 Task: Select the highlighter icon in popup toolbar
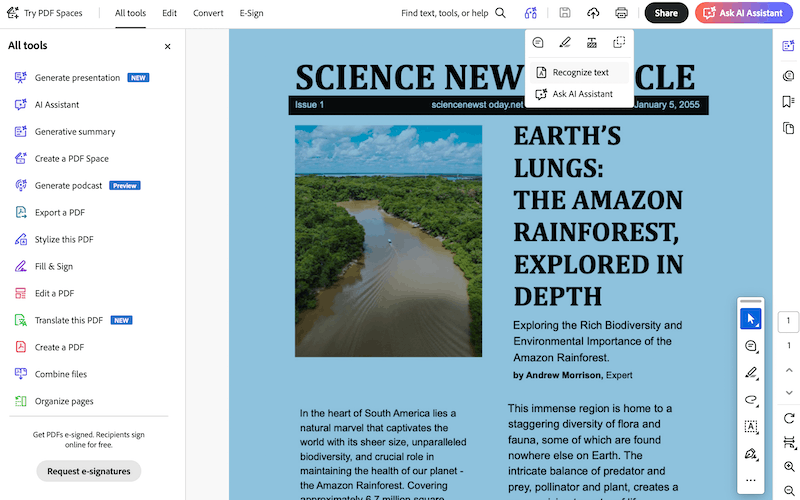(x=565, y=43)
